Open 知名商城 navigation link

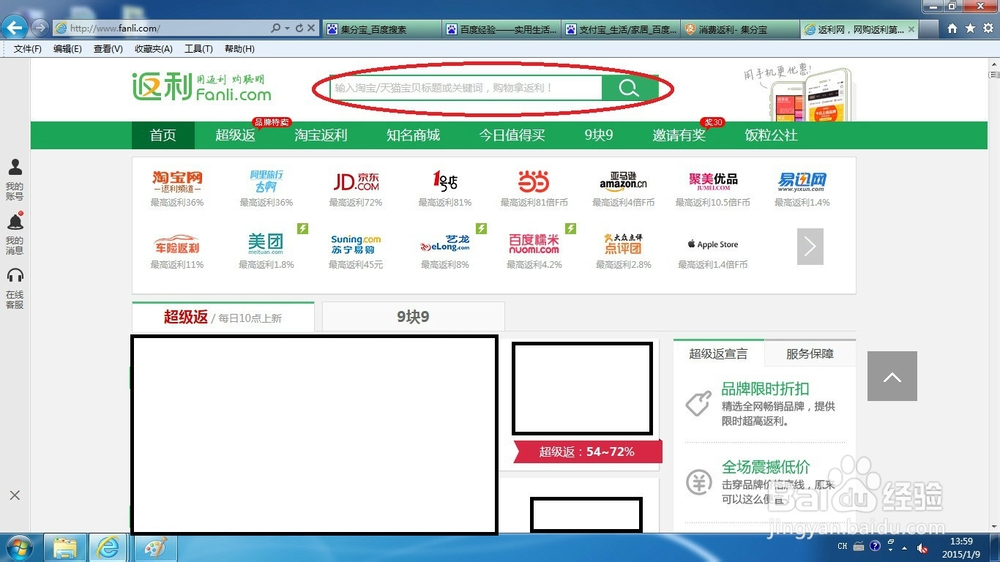tap(413, 135)
